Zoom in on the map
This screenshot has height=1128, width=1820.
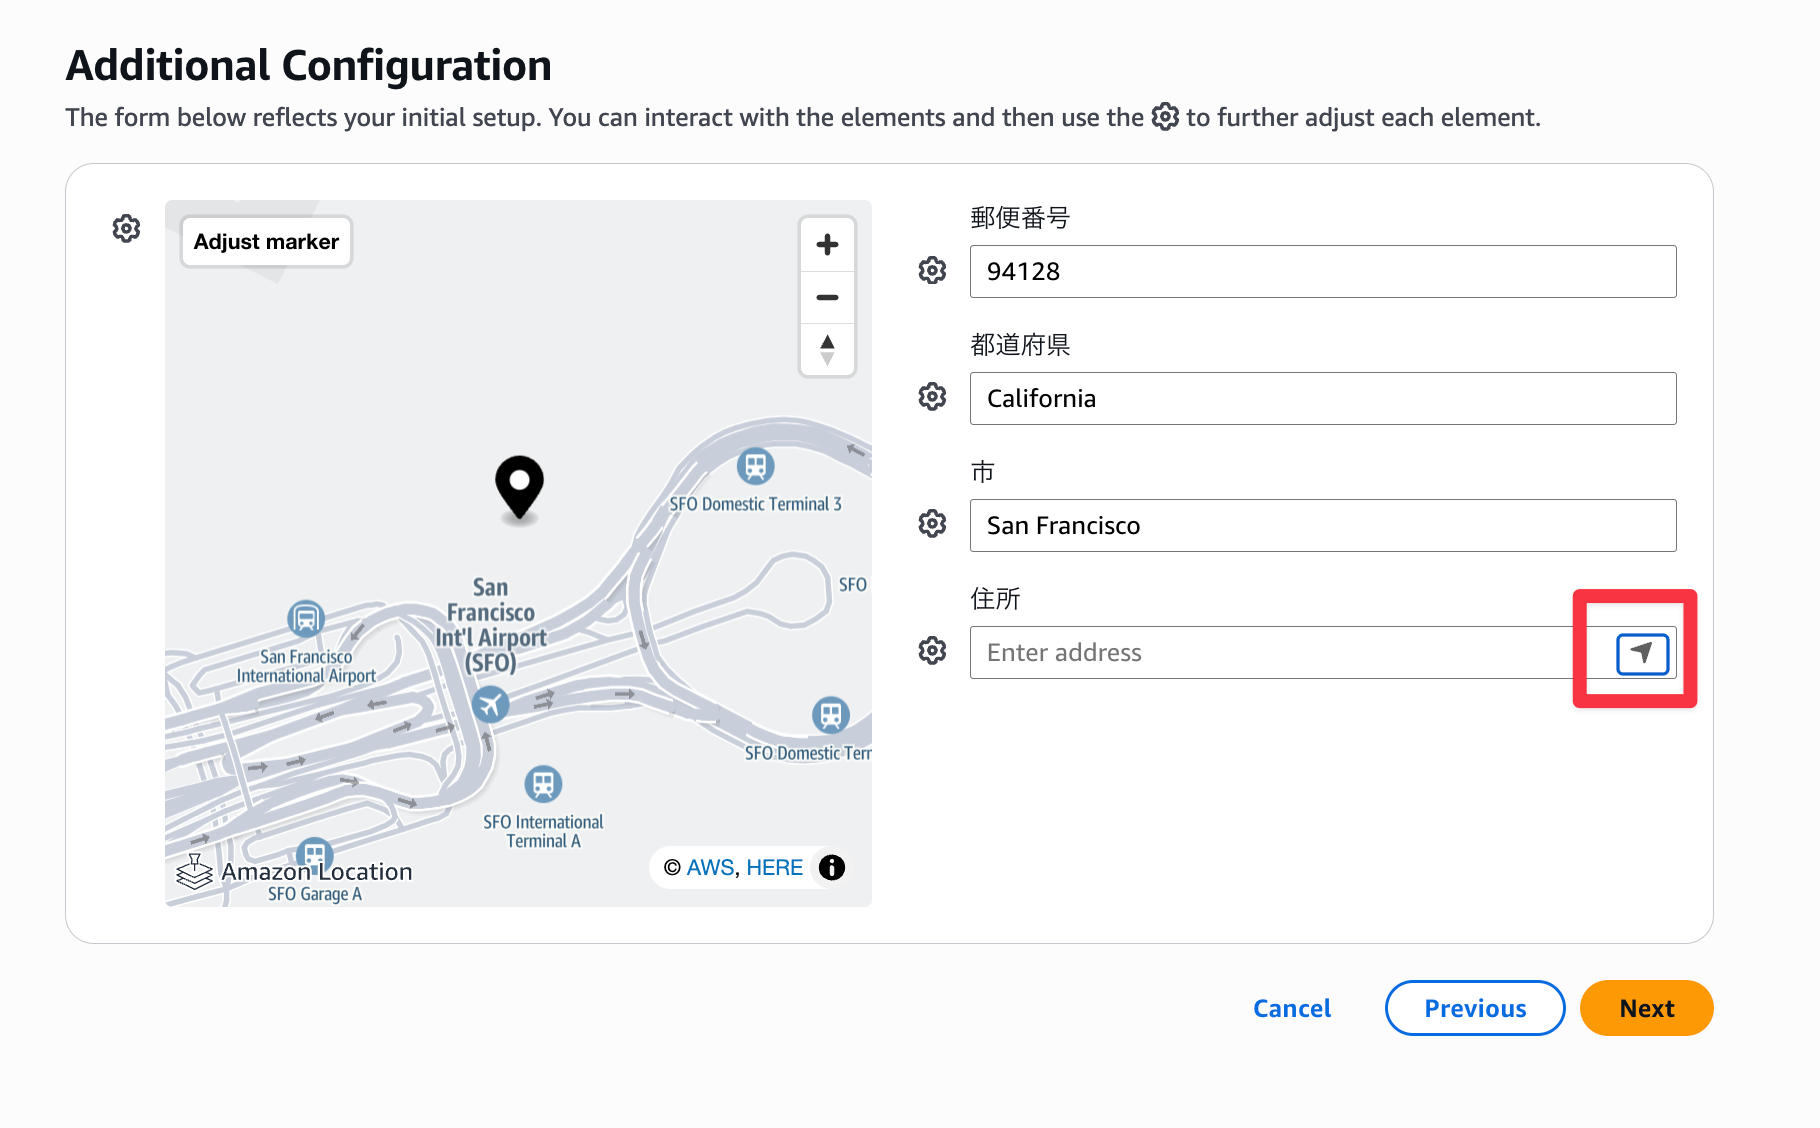click(x=827, y=245)
